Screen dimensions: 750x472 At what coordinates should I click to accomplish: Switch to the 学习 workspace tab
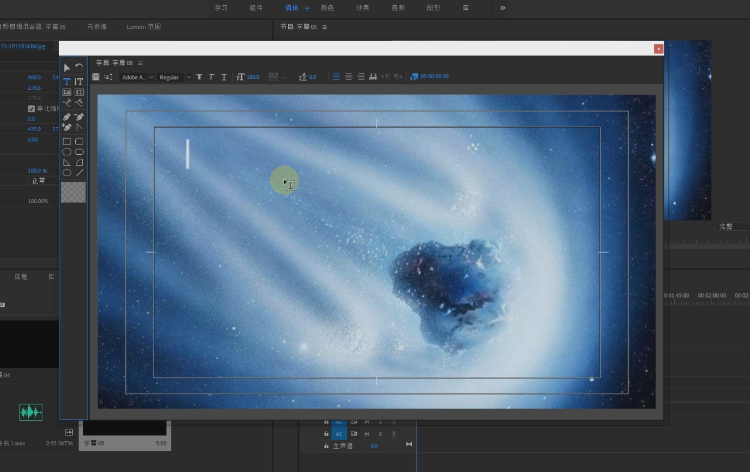pos(221,7)
